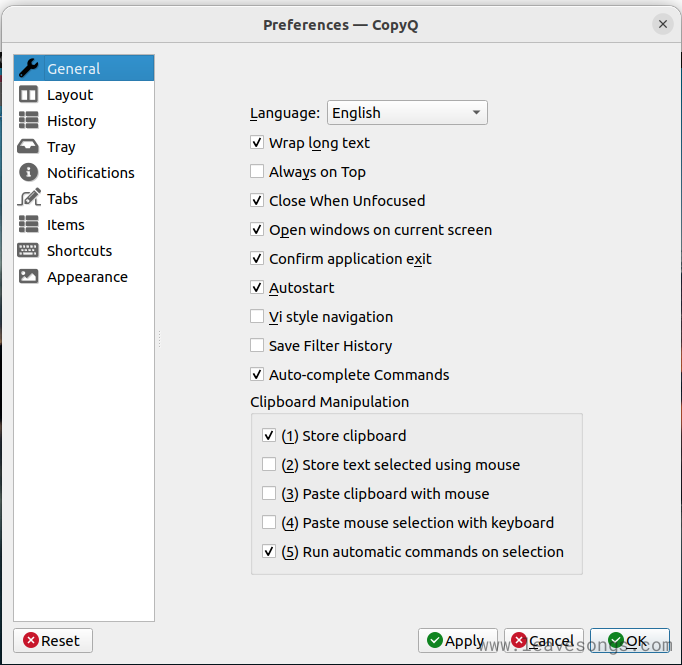
Task: Enable Save Filter History
Action: 257,346
